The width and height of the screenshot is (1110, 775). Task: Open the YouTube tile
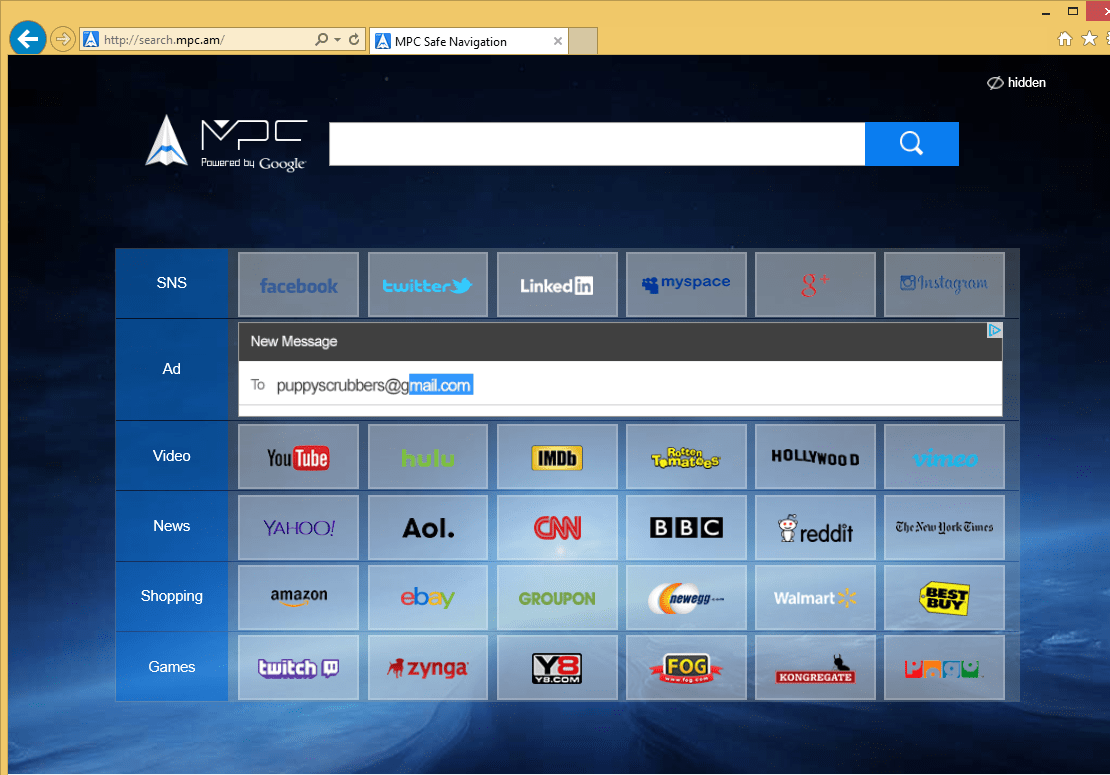click(x=299, y=457)
